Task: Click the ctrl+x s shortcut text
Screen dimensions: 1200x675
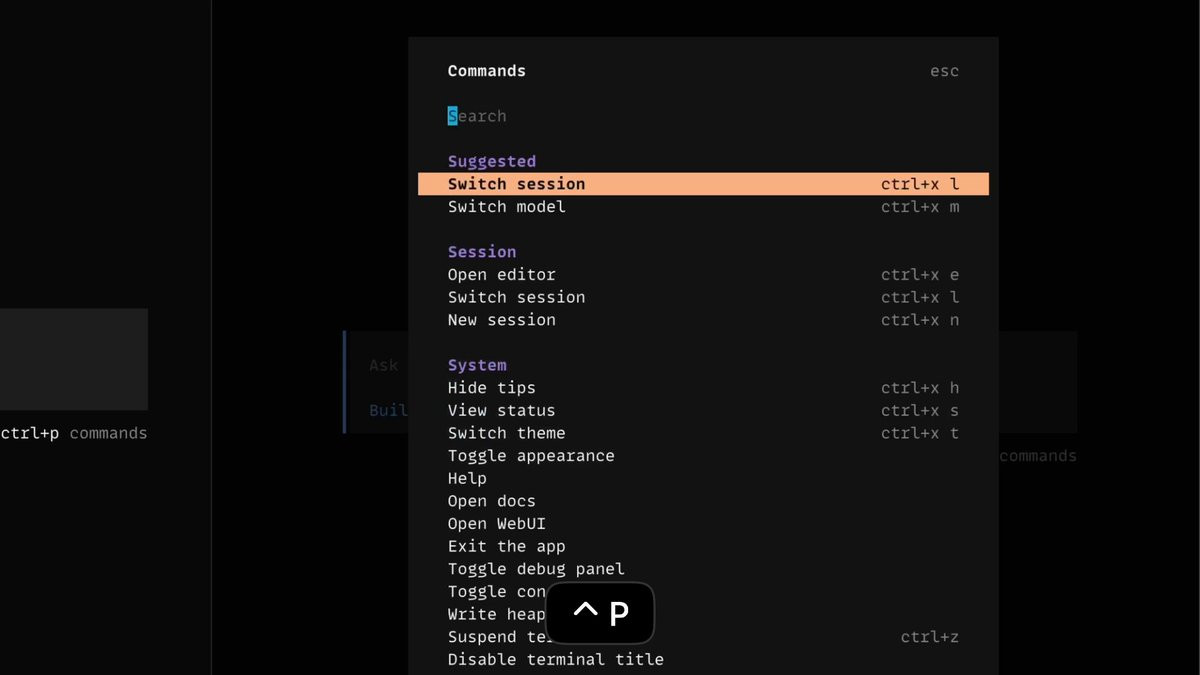Action: [x=920, y=410]
